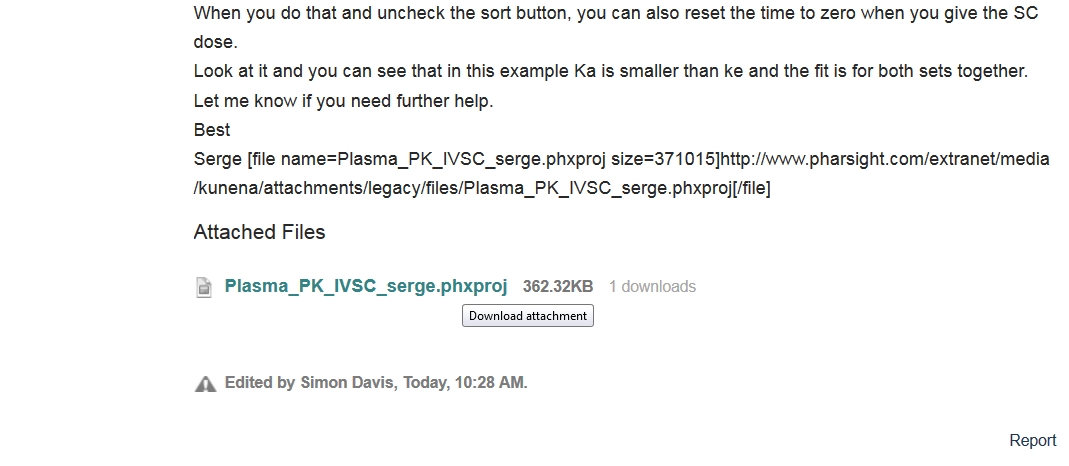Click the Simon Davis name in edit note
Image resolution: width=1069 pixels, height=466 pixels.
click(x=347, y=383)
